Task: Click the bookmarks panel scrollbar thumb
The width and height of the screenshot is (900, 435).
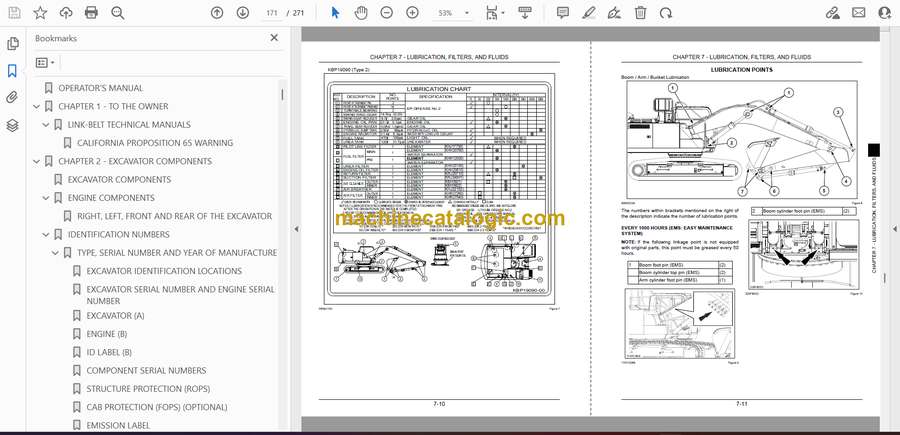Action: 282,95
